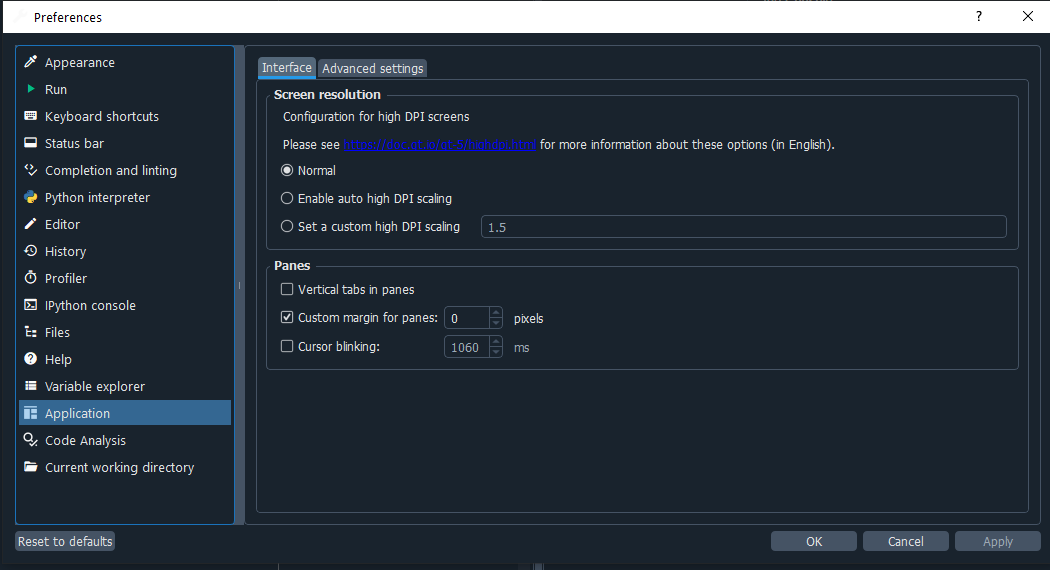Enable the Cursor blinking checkbox
This screenshot has width=1050, height=570.
pyautogui.click(x=287, y=346)
